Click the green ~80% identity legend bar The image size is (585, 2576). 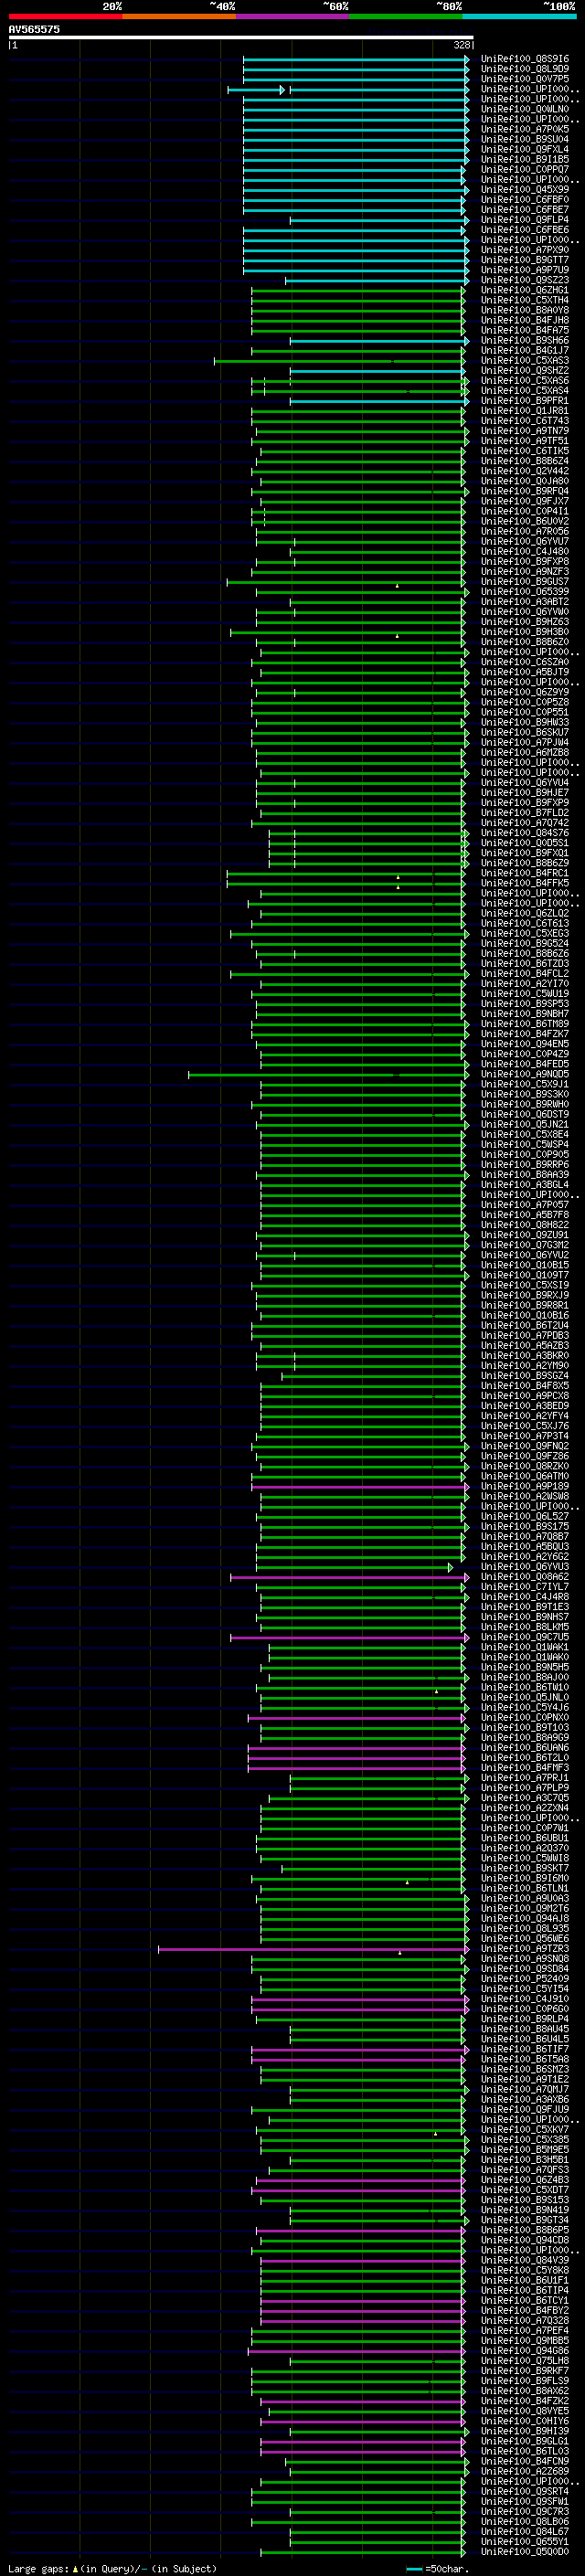(x=406, y=16)
